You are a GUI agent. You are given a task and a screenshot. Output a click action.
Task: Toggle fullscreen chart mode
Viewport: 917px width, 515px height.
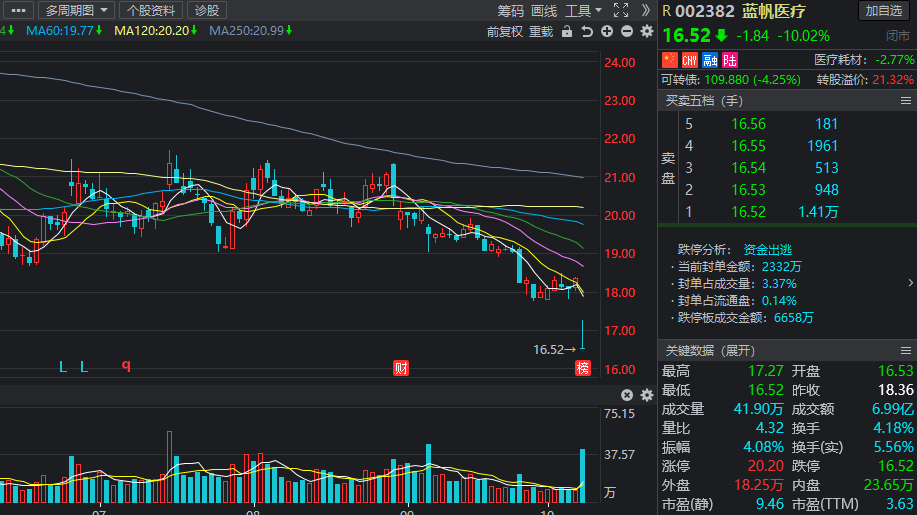coord(621,10)
